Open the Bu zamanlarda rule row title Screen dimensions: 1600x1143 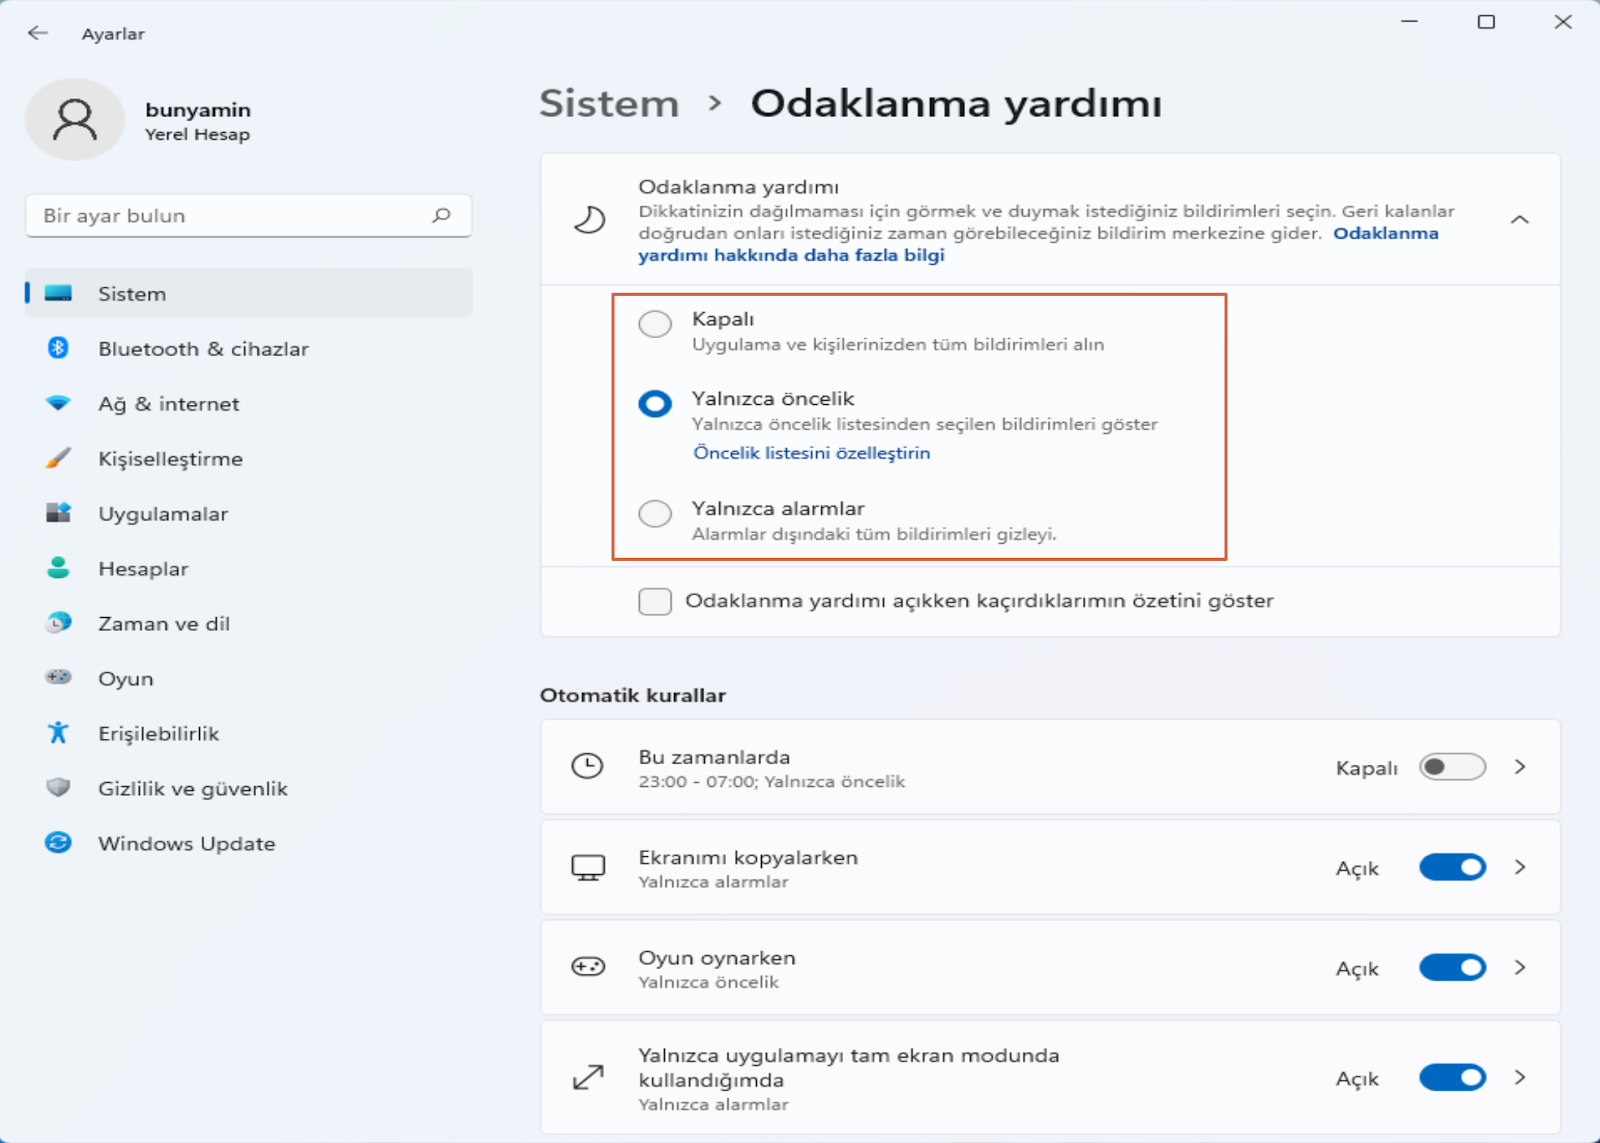[x=714, y=757]
